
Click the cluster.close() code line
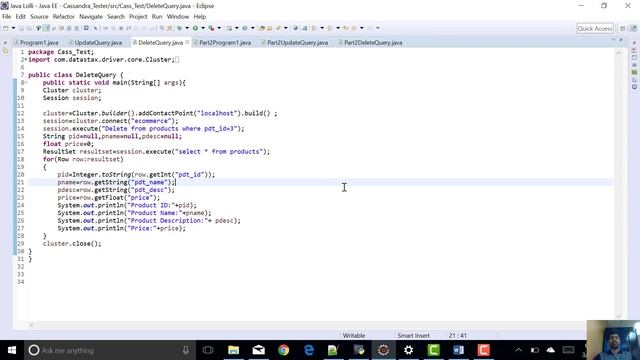point(72,244)
